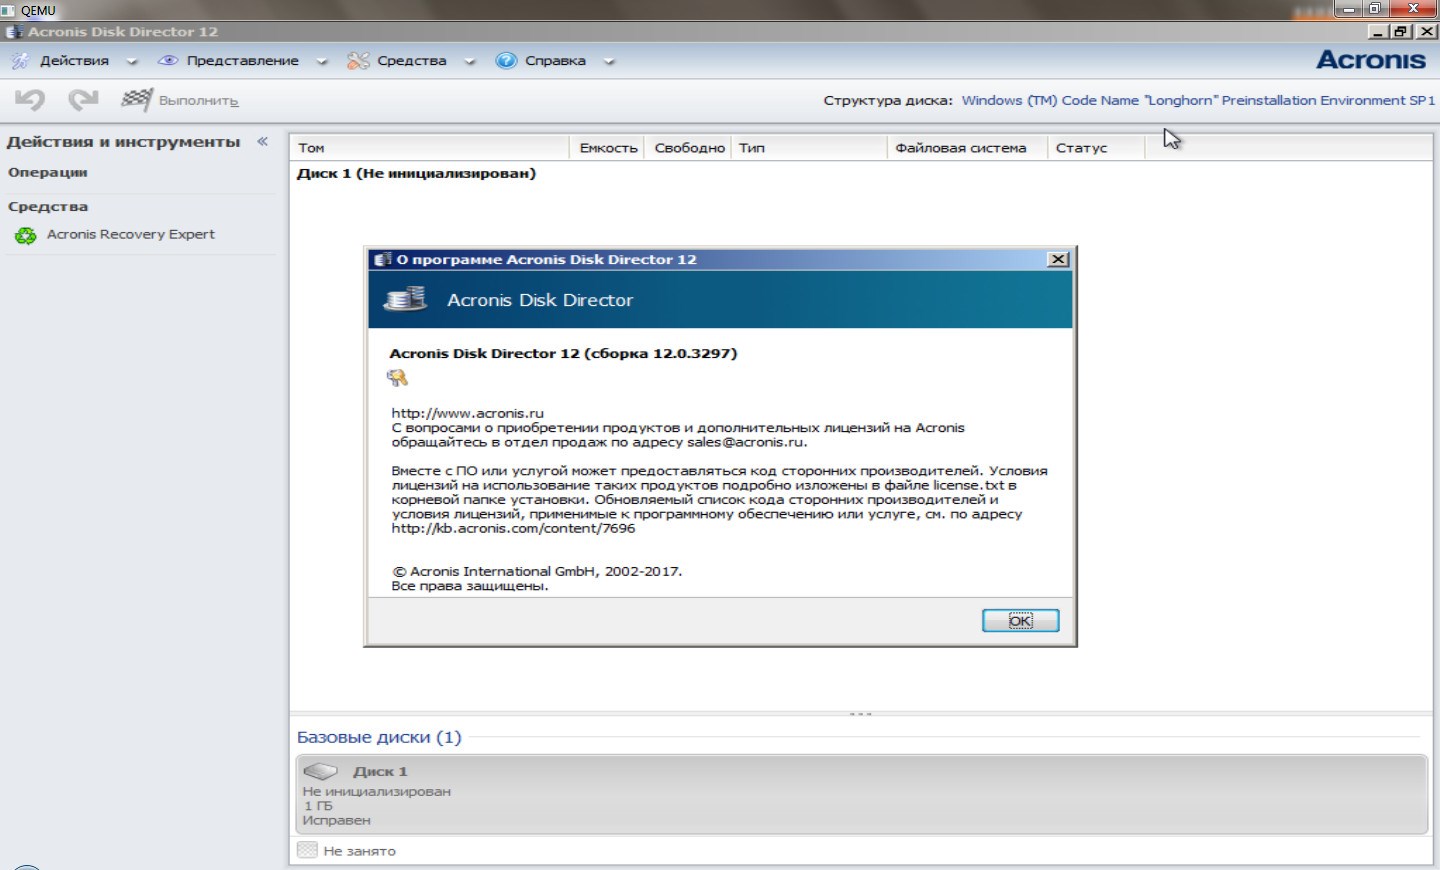Open the Средства menu
Image resolution: width=1440 pixels, height=870 pixels.
[x=412, y=61]
